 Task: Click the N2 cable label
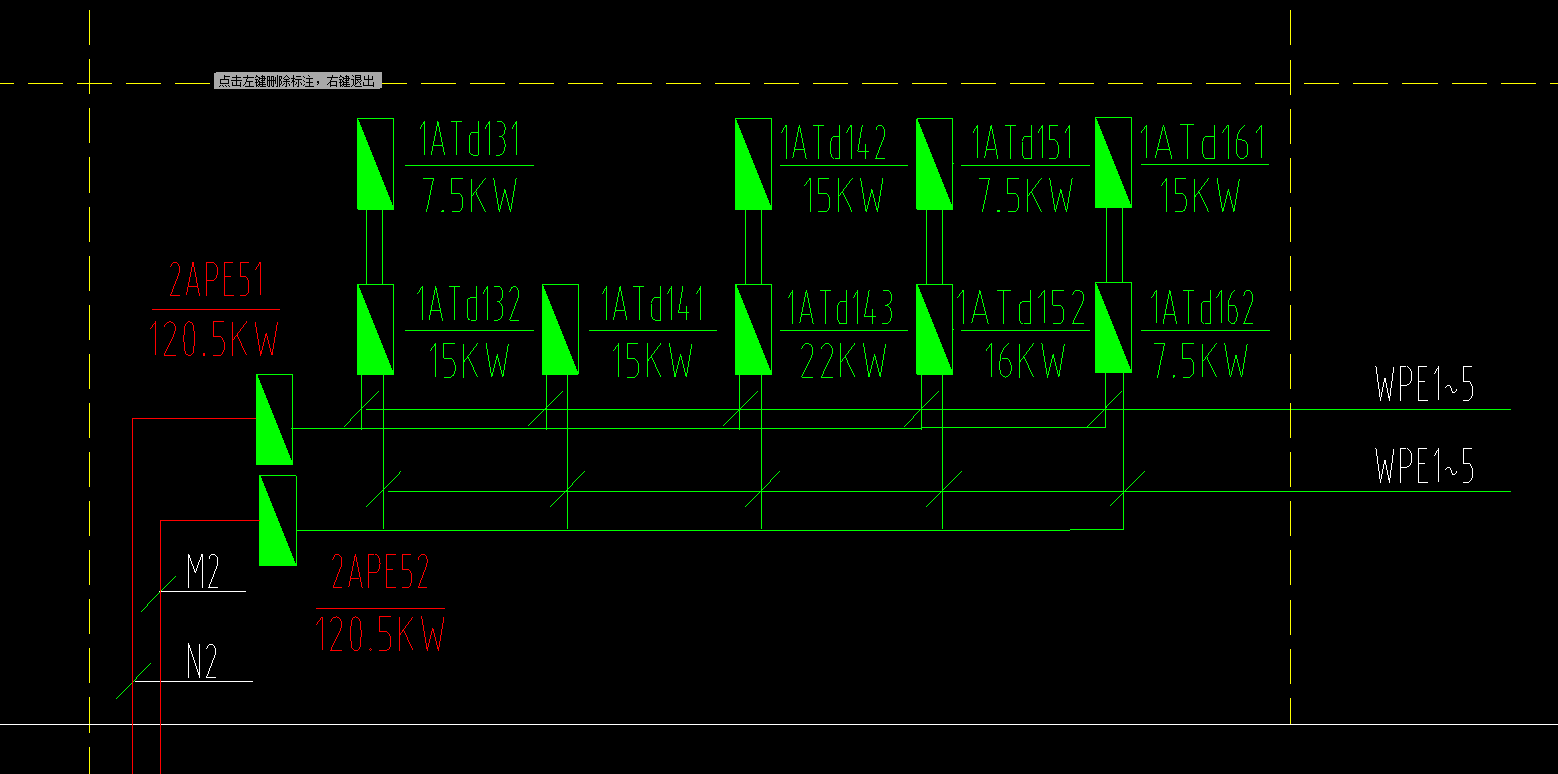(x=202, y=661)
